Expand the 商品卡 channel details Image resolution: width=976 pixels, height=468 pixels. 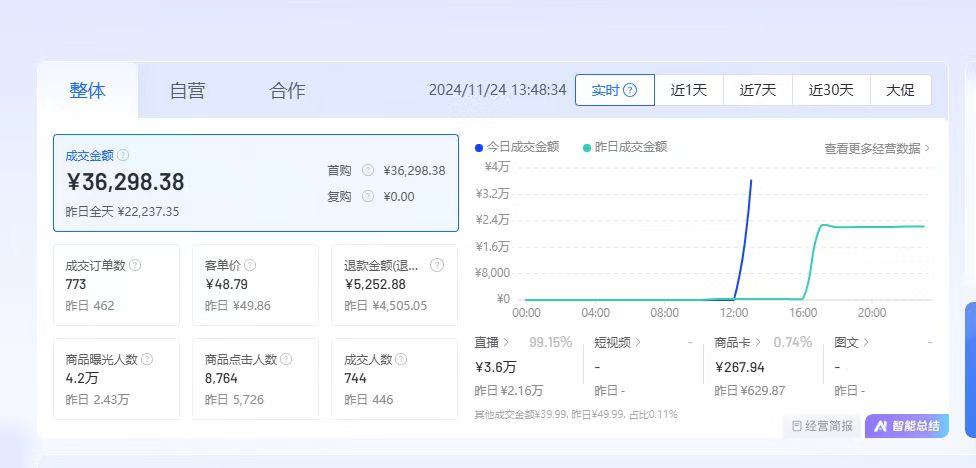click(738, 342)
